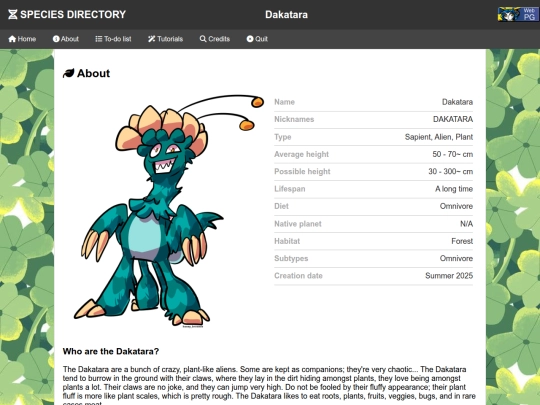Click the Nicknames label
540x405 pixels.
click(x=294, y=119)
